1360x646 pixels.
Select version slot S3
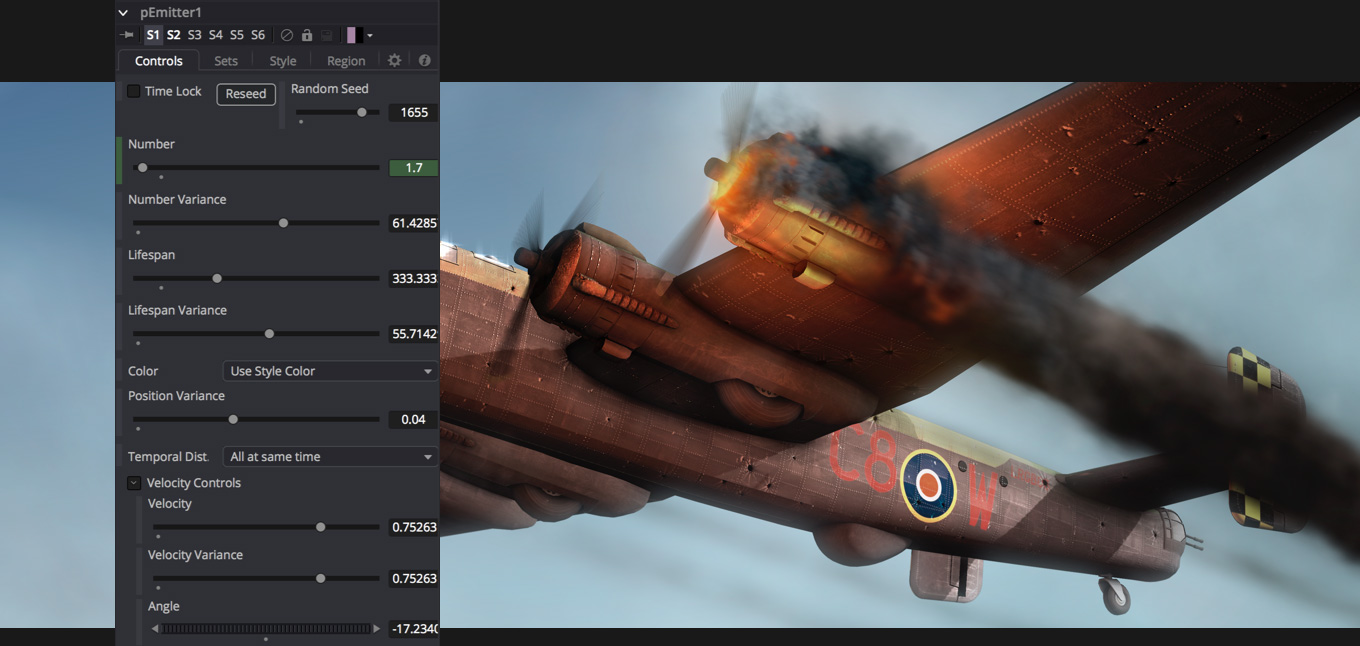tap(195, 35)
